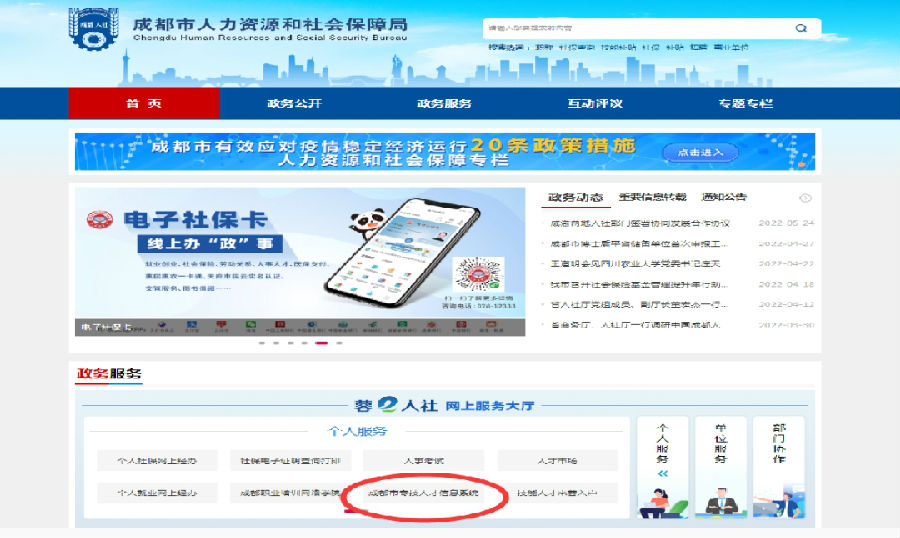This screenshot has width=900, height=538.
Task: Open the 专题专栏 navigation item
Action: (x=746, y=103)
